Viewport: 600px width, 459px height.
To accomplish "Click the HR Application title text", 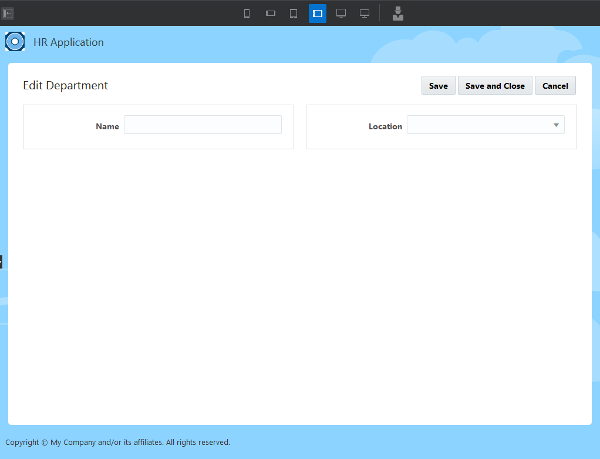I will point(68,42).
